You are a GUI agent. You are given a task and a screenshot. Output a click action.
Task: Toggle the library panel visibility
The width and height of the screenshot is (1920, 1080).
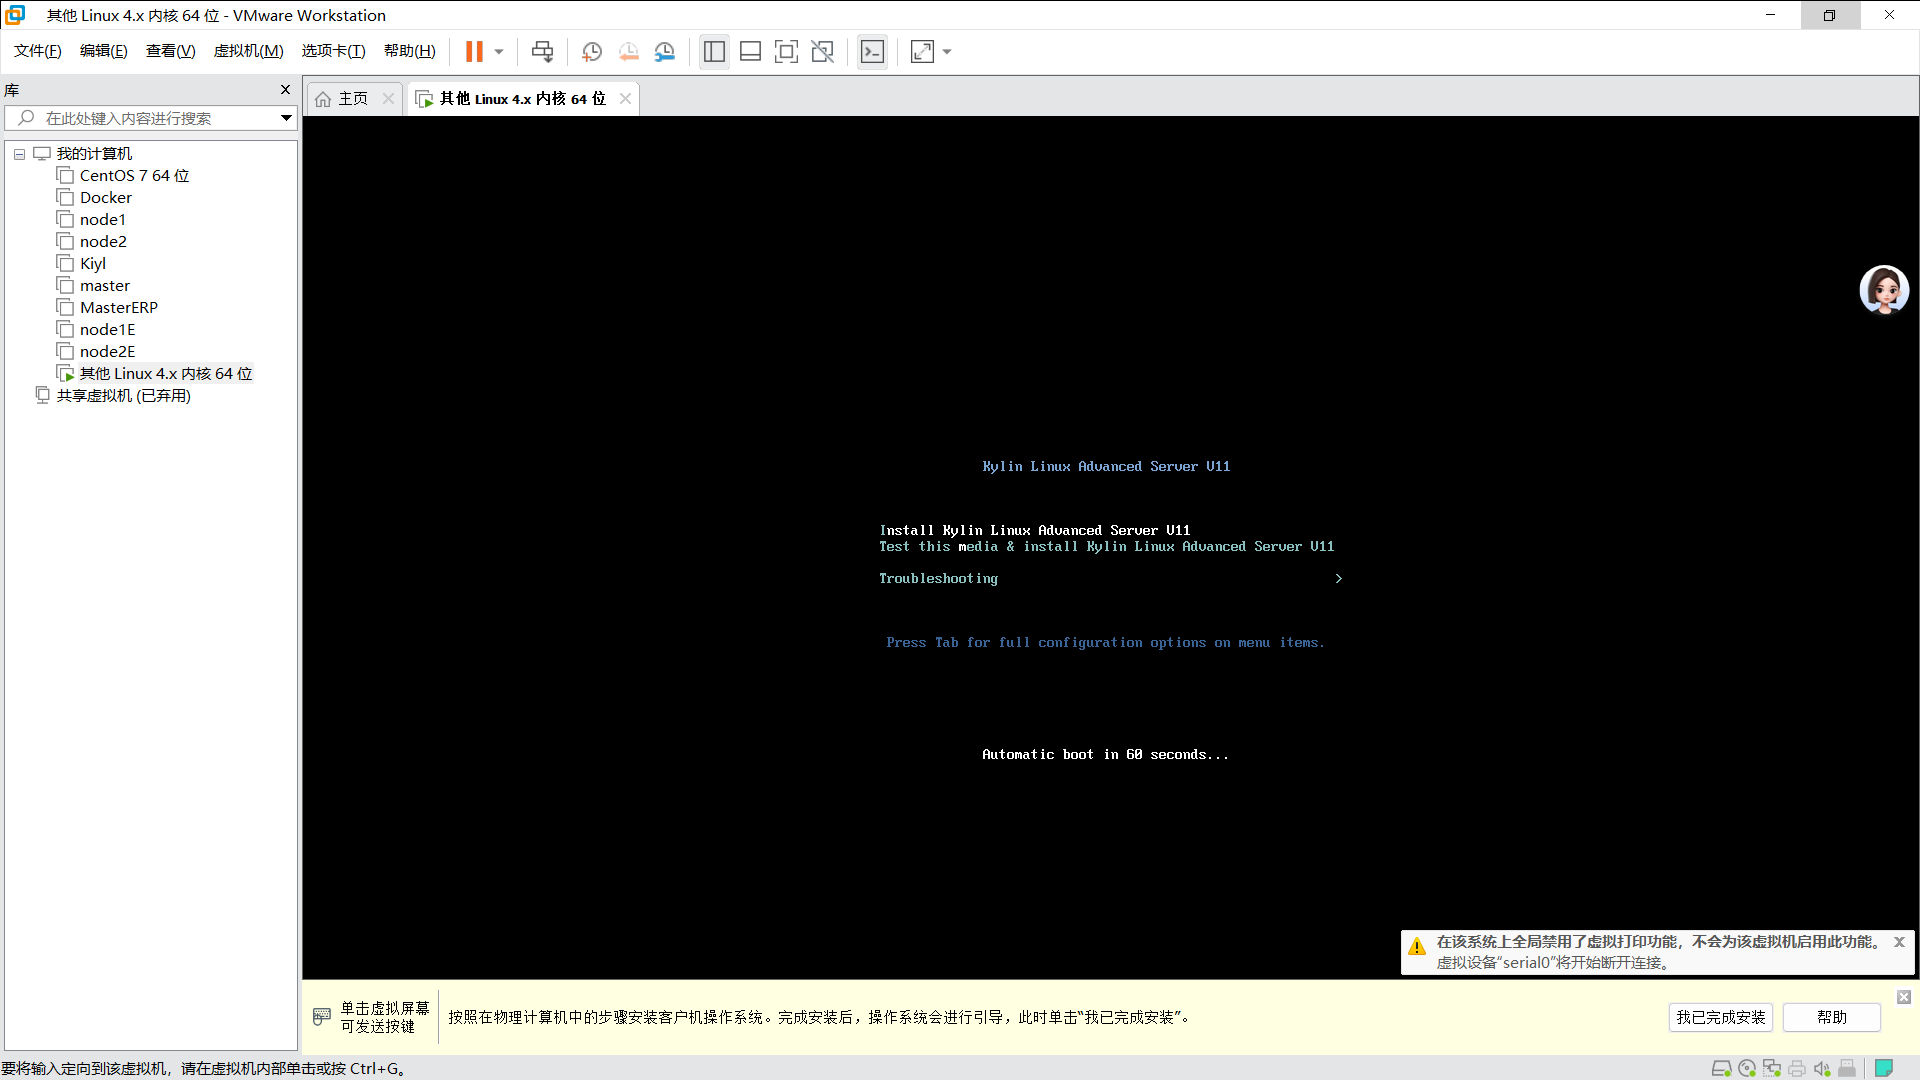click(x=714, y=51)
